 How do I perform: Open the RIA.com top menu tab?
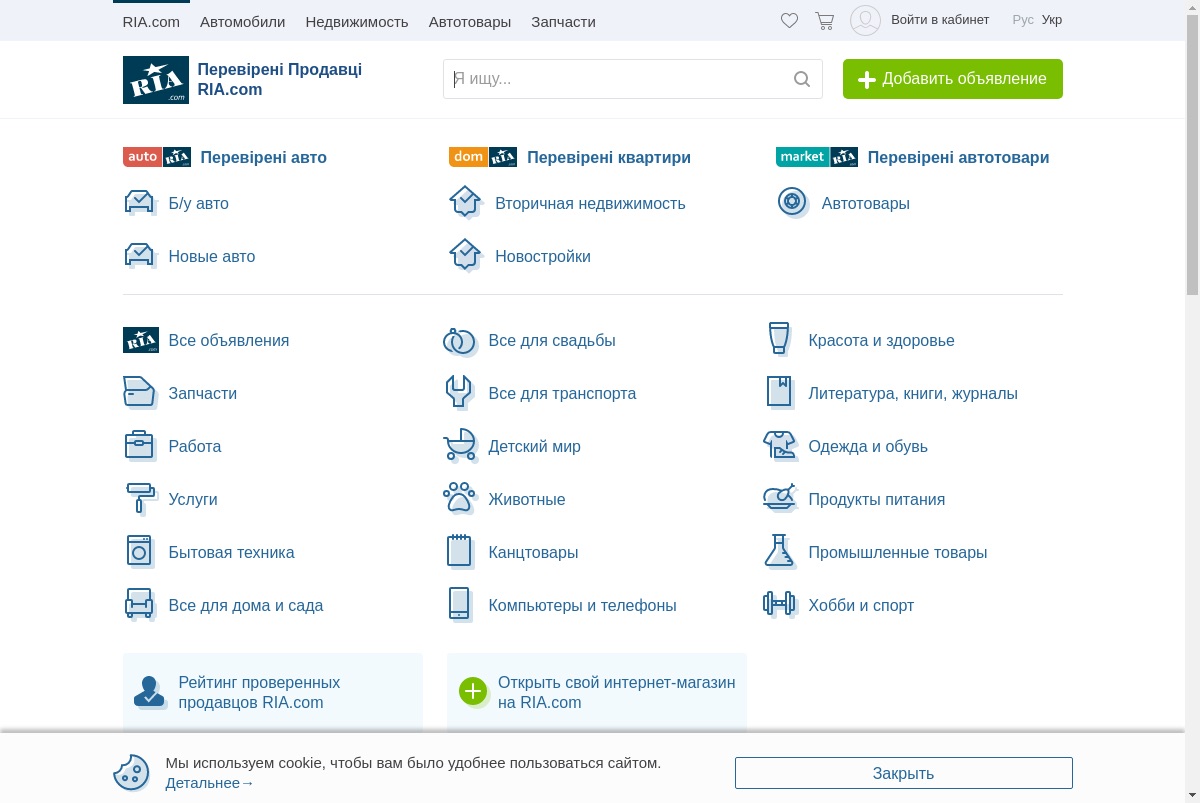point(151,21)
